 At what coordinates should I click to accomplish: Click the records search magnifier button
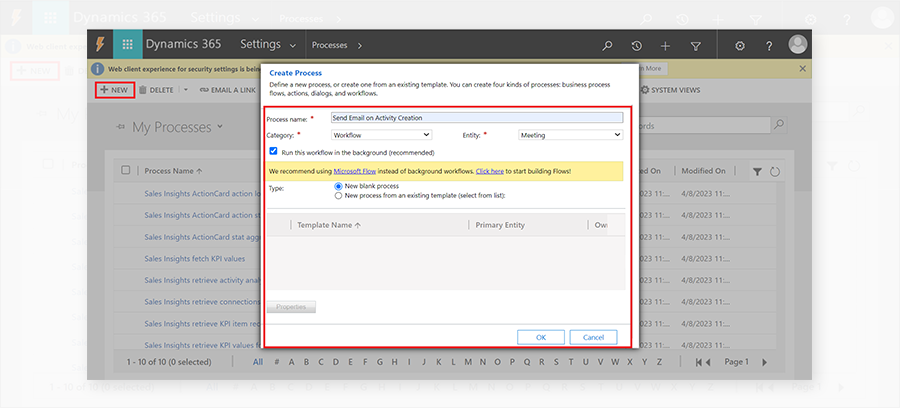click(778, 125)
